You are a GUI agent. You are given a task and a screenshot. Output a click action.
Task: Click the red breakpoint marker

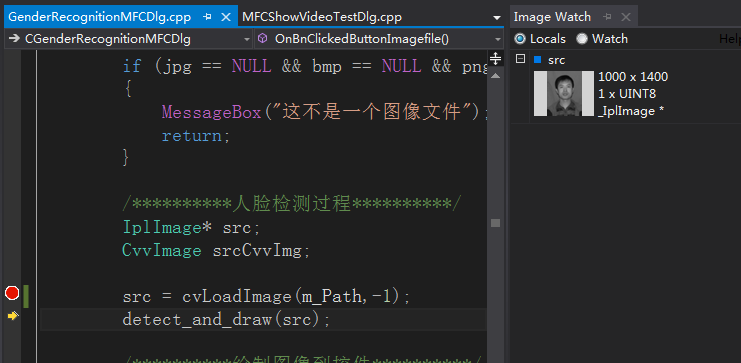point(12,293)
